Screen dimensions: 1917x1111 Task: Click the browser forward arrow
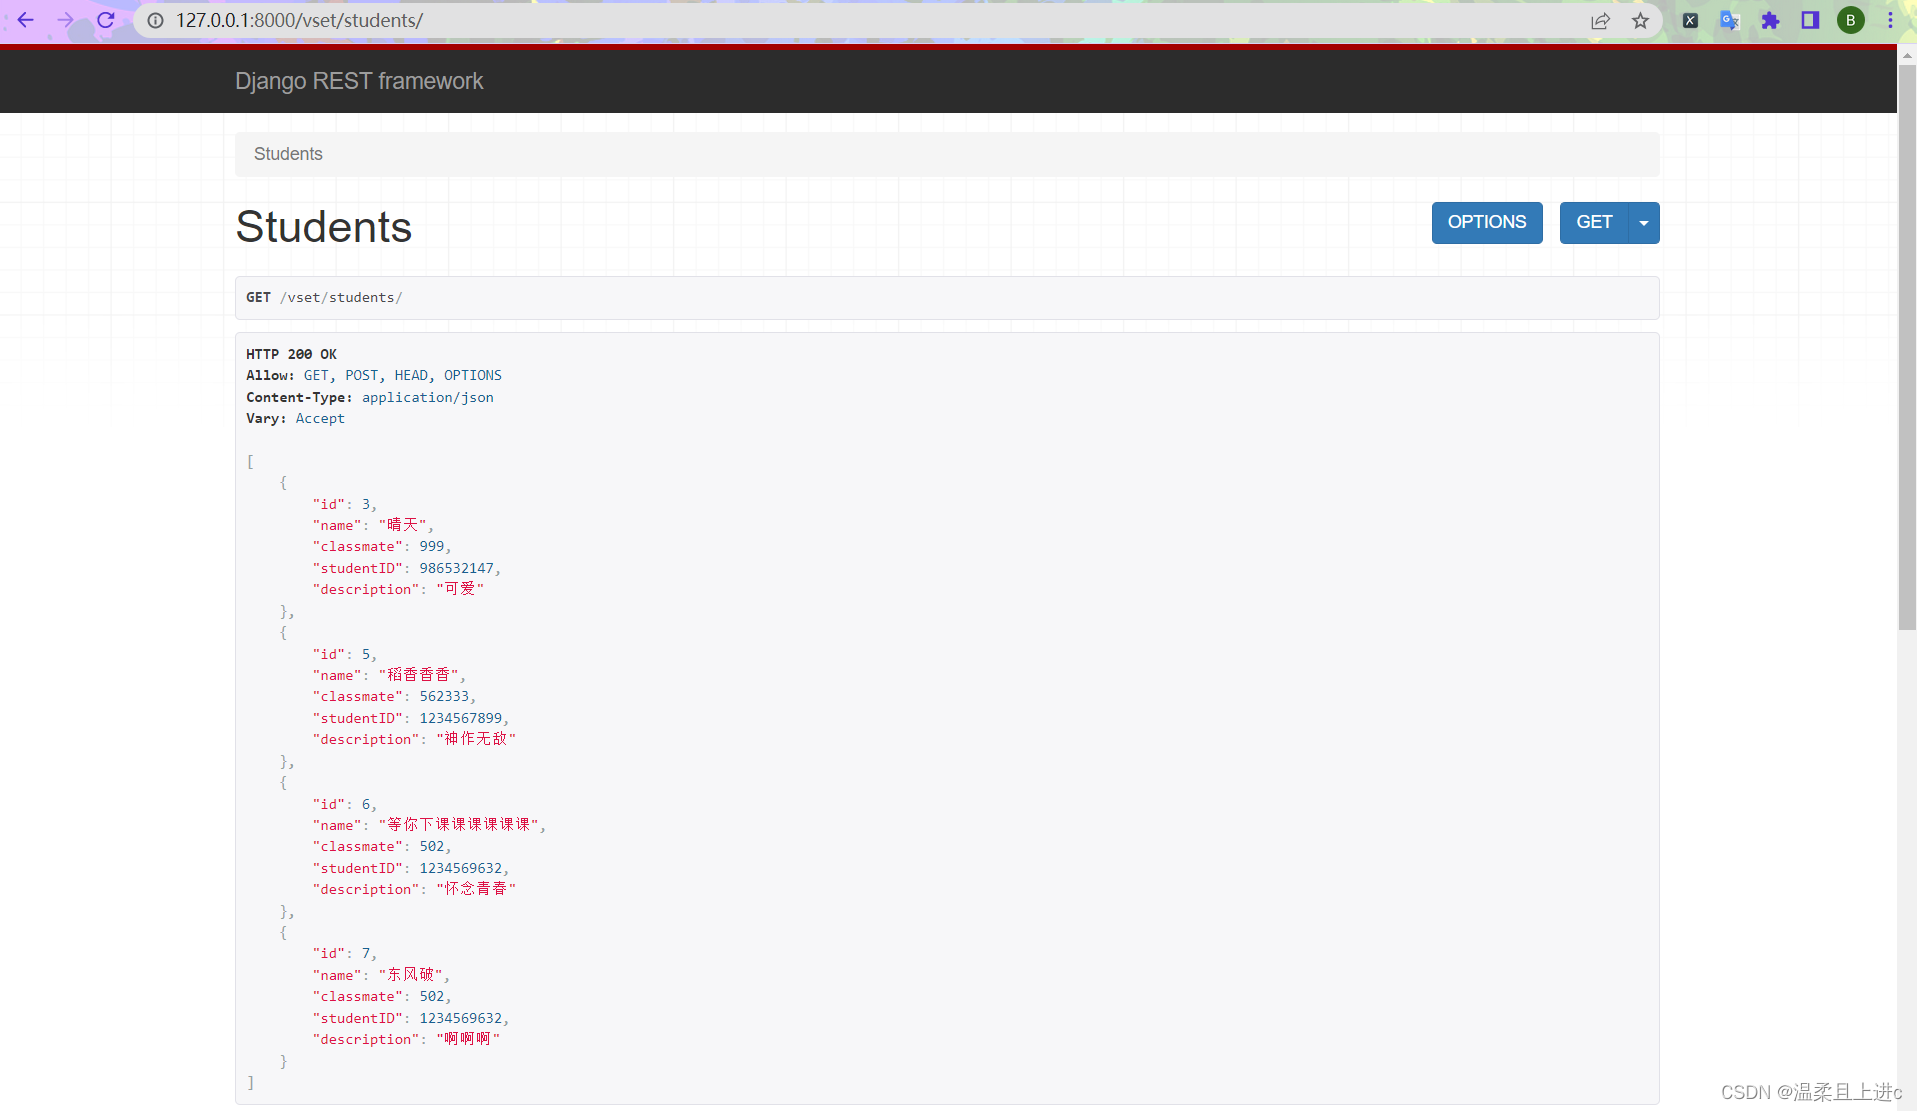[x=66, y=20]
